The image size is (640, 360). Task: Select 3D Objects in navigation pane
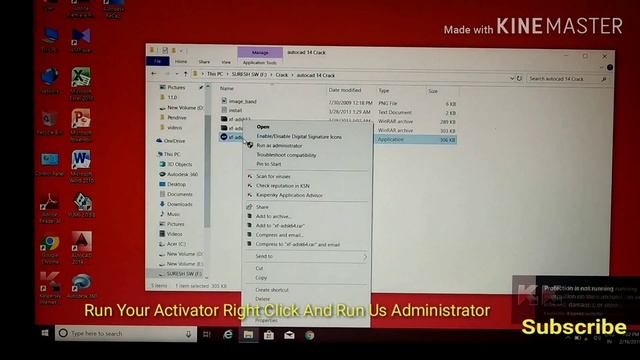(179, 164)
